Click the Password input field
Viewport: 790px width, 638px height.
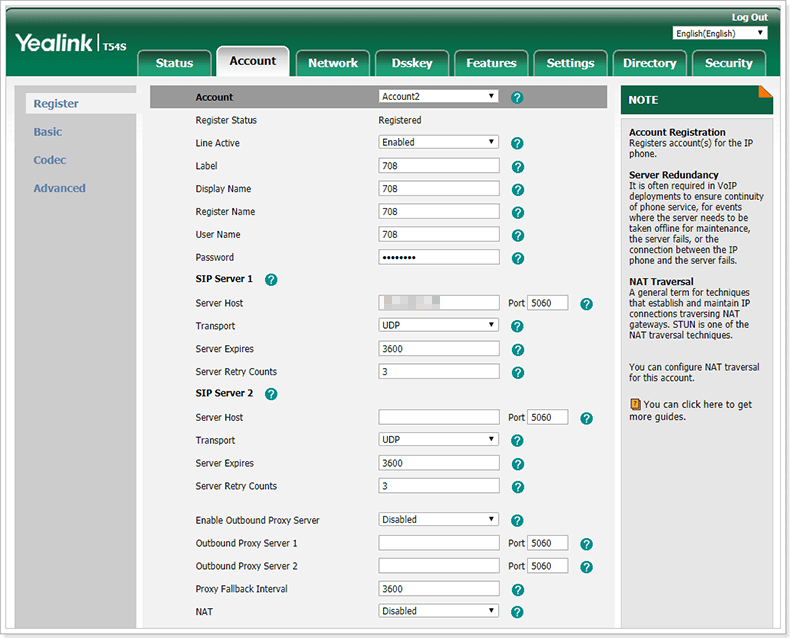tap(439, 257)
